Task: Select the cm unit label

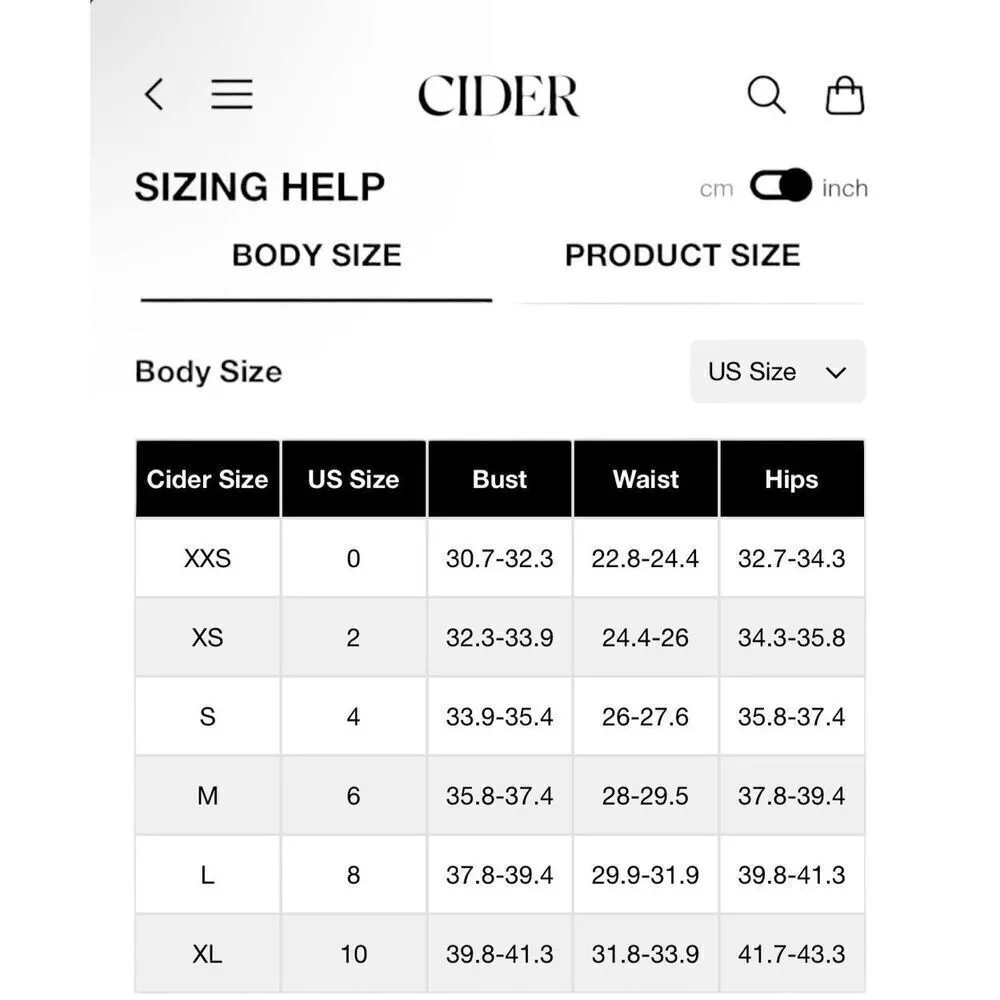Action: 716,189
